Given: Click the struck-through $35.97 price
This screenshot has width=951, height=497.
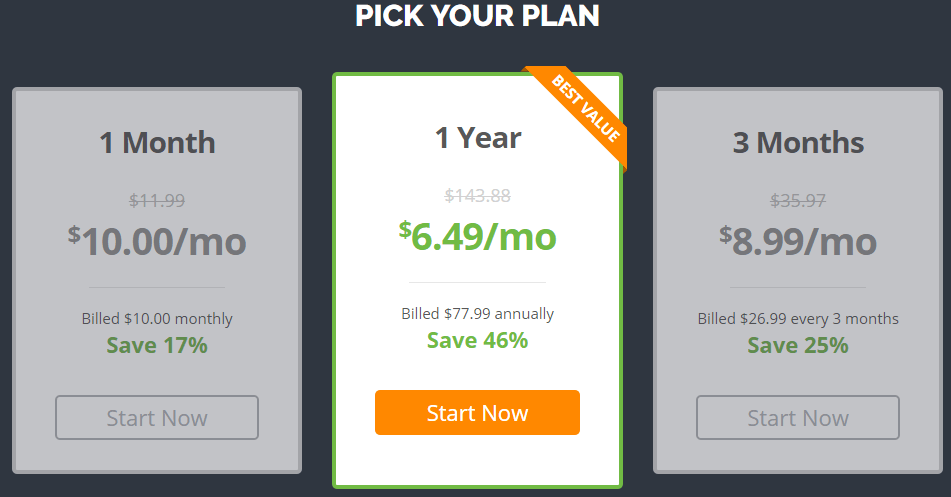Looking at the screenshot, I should pos(798,200).
